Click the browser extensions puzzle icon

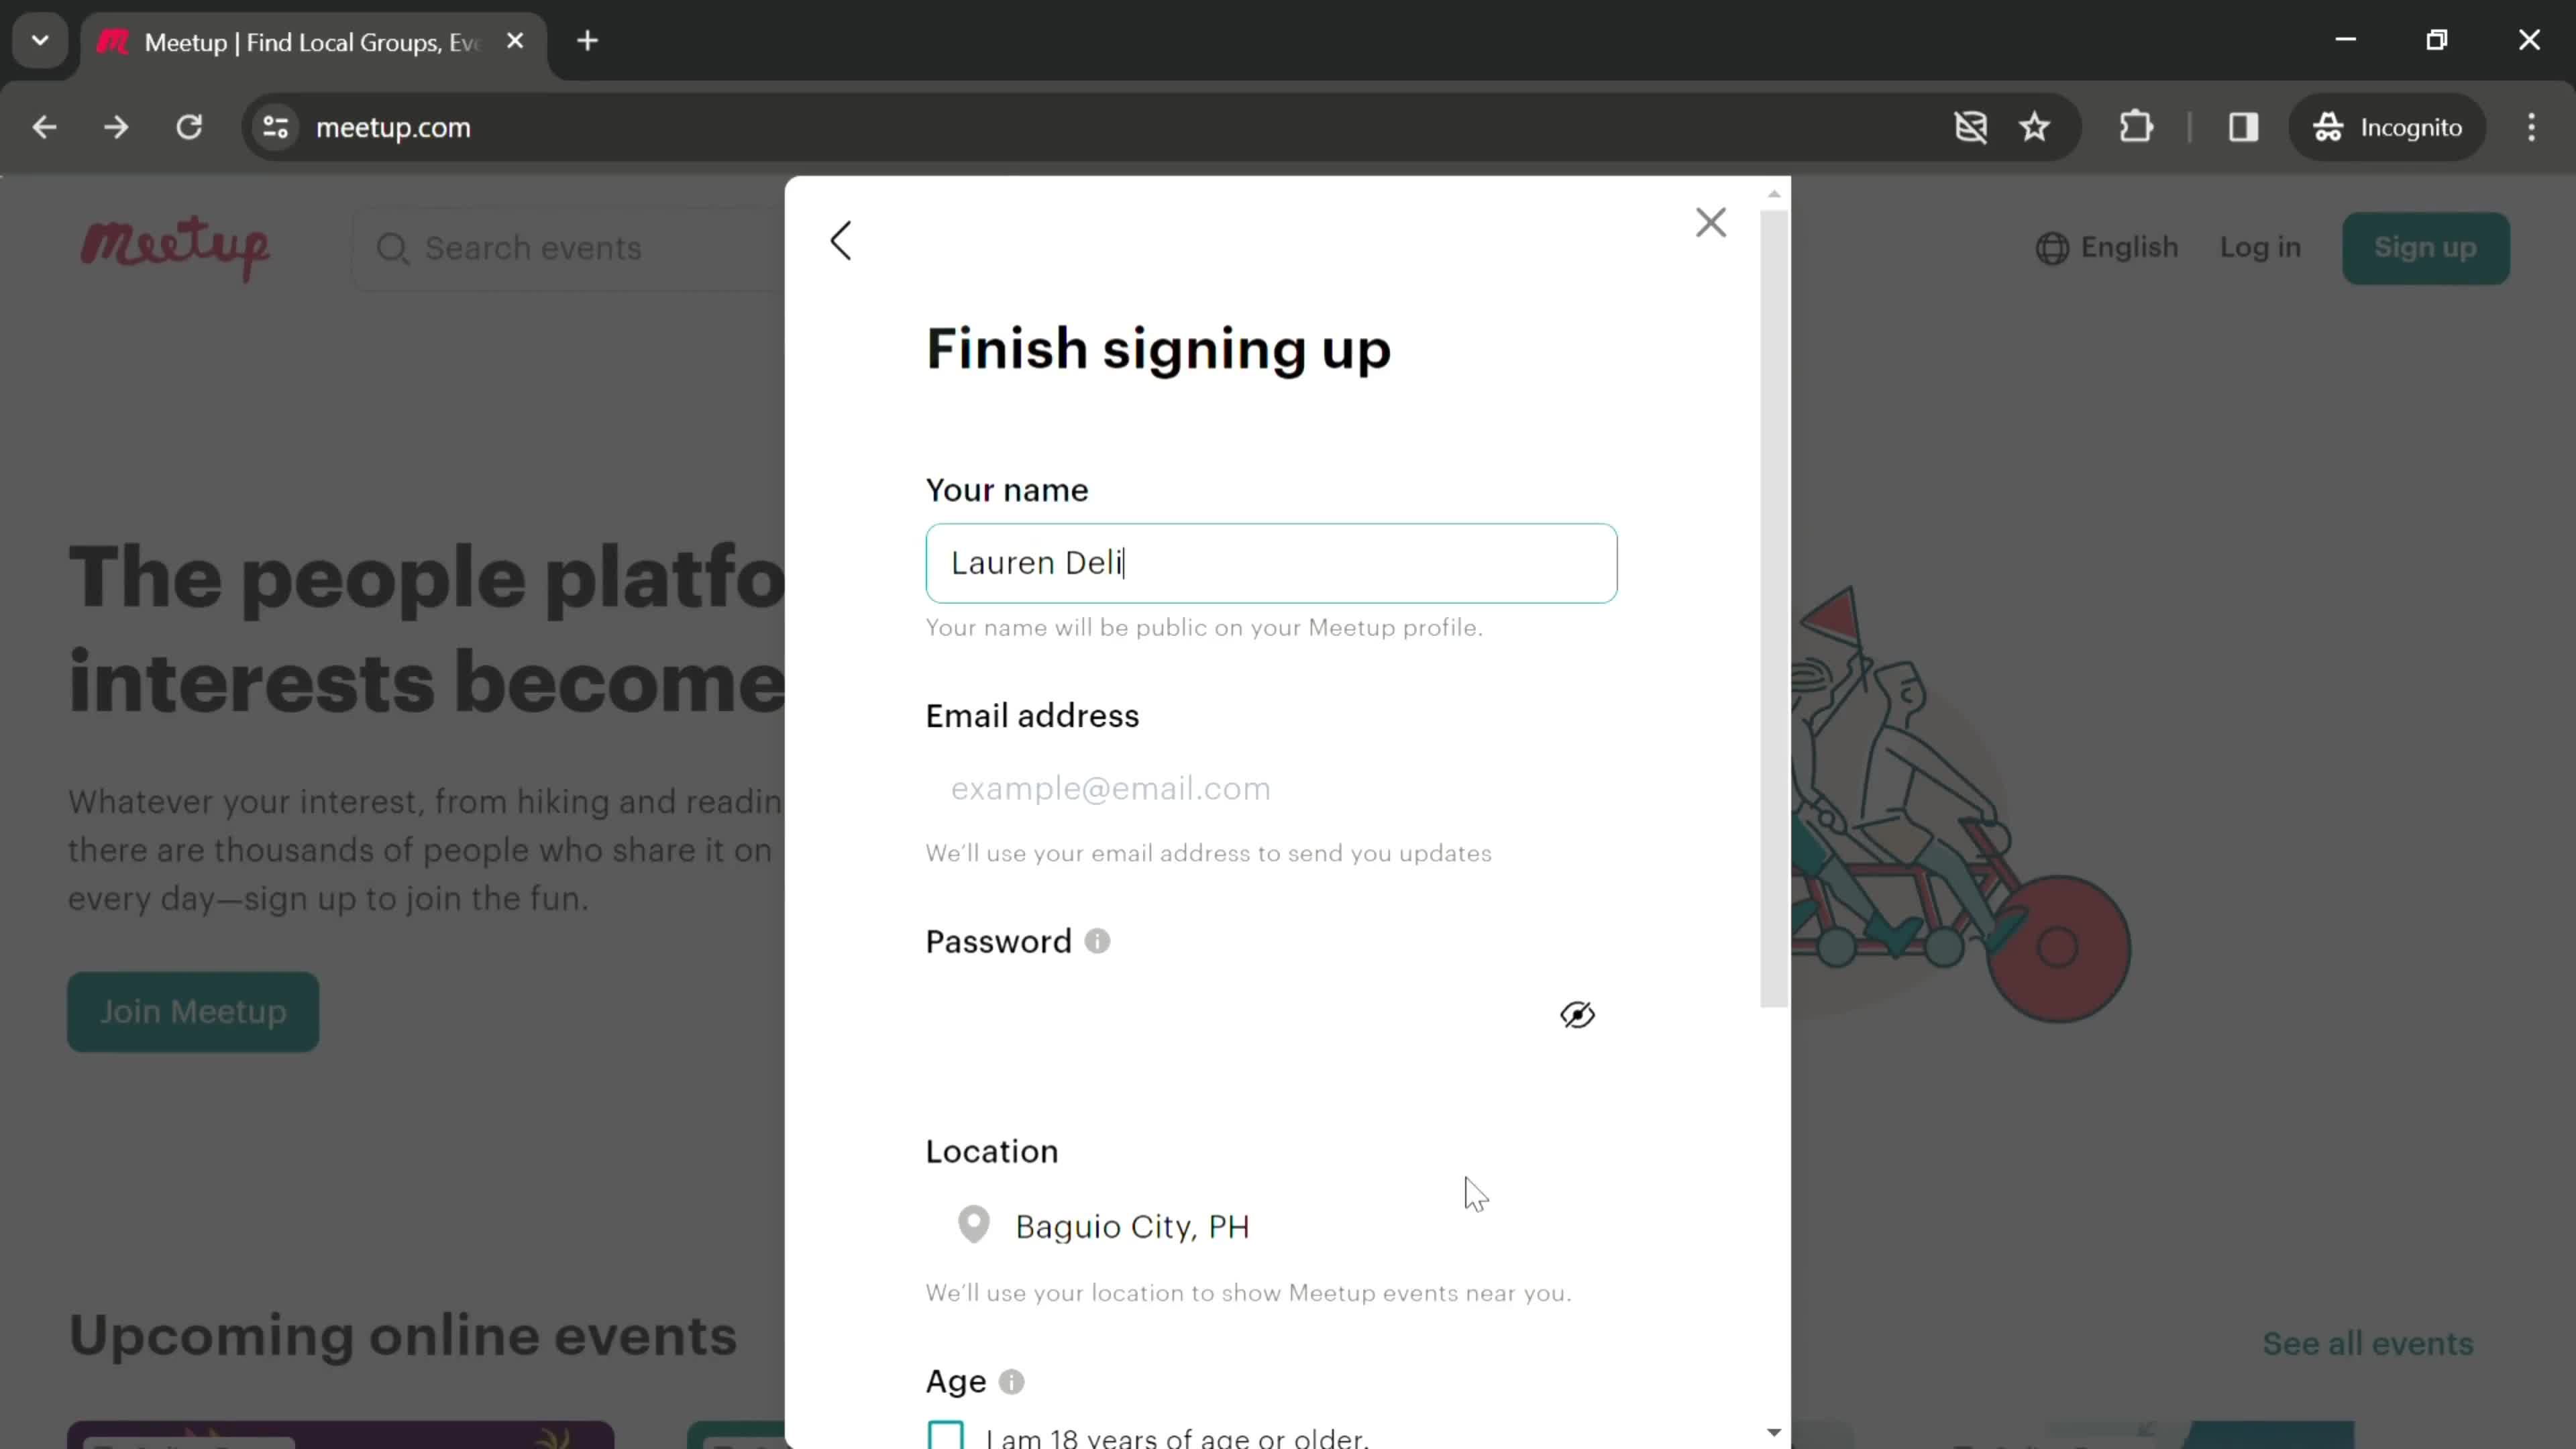coord(2139,125)
